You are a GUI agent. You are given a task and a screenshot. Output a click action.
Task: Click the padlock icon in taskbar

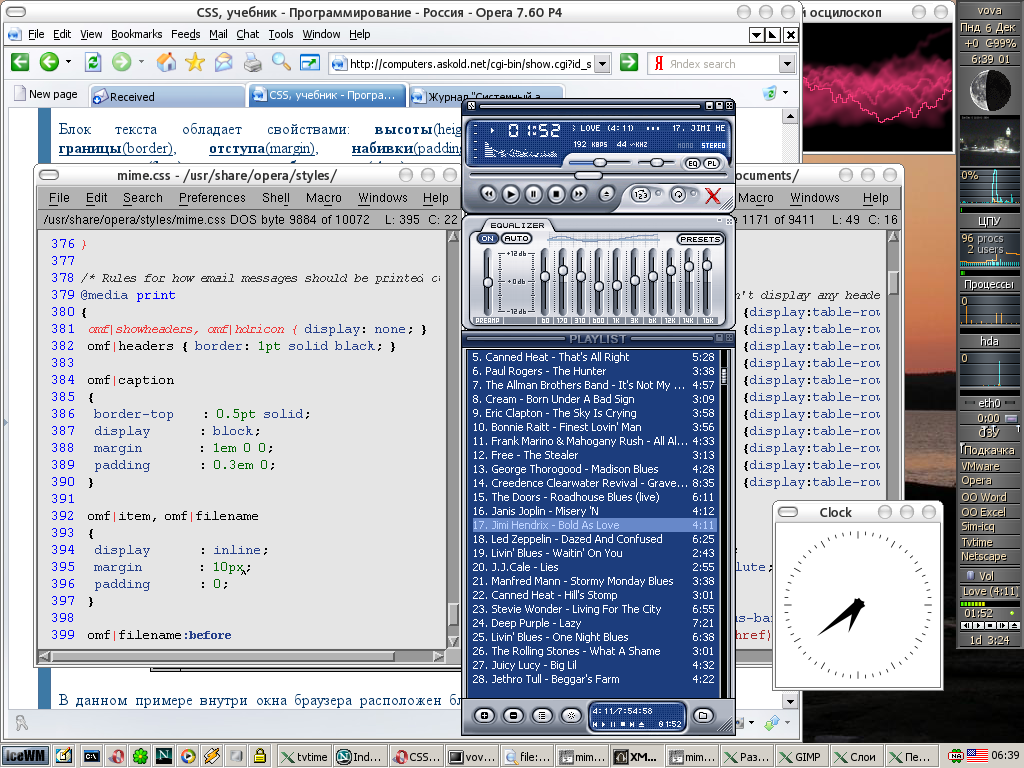[260, 756]
